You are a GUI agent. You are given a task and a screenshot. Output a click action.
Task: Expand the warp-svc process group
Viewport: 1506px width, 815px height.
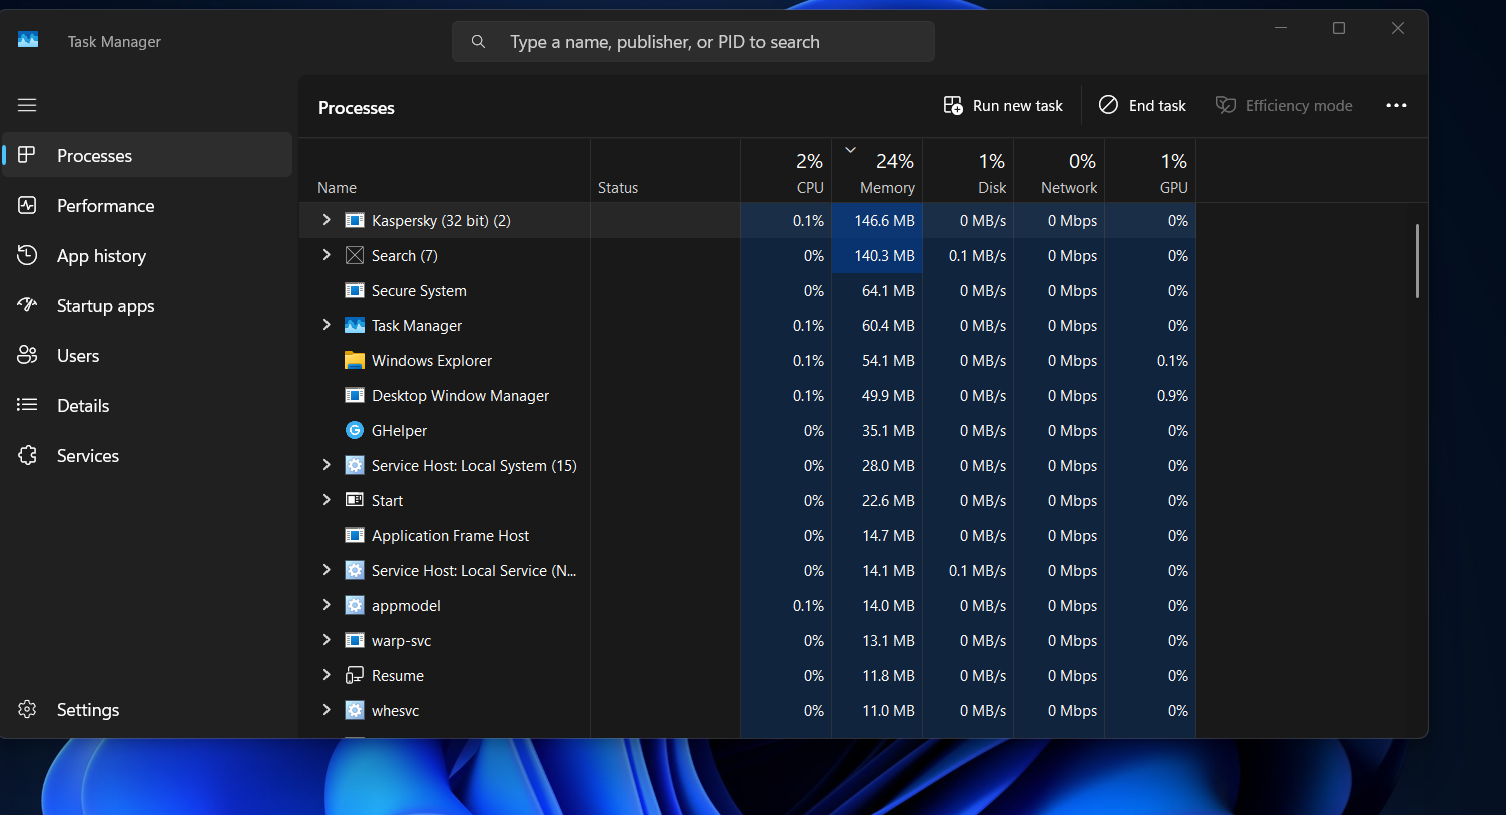(x=326, y=640)
